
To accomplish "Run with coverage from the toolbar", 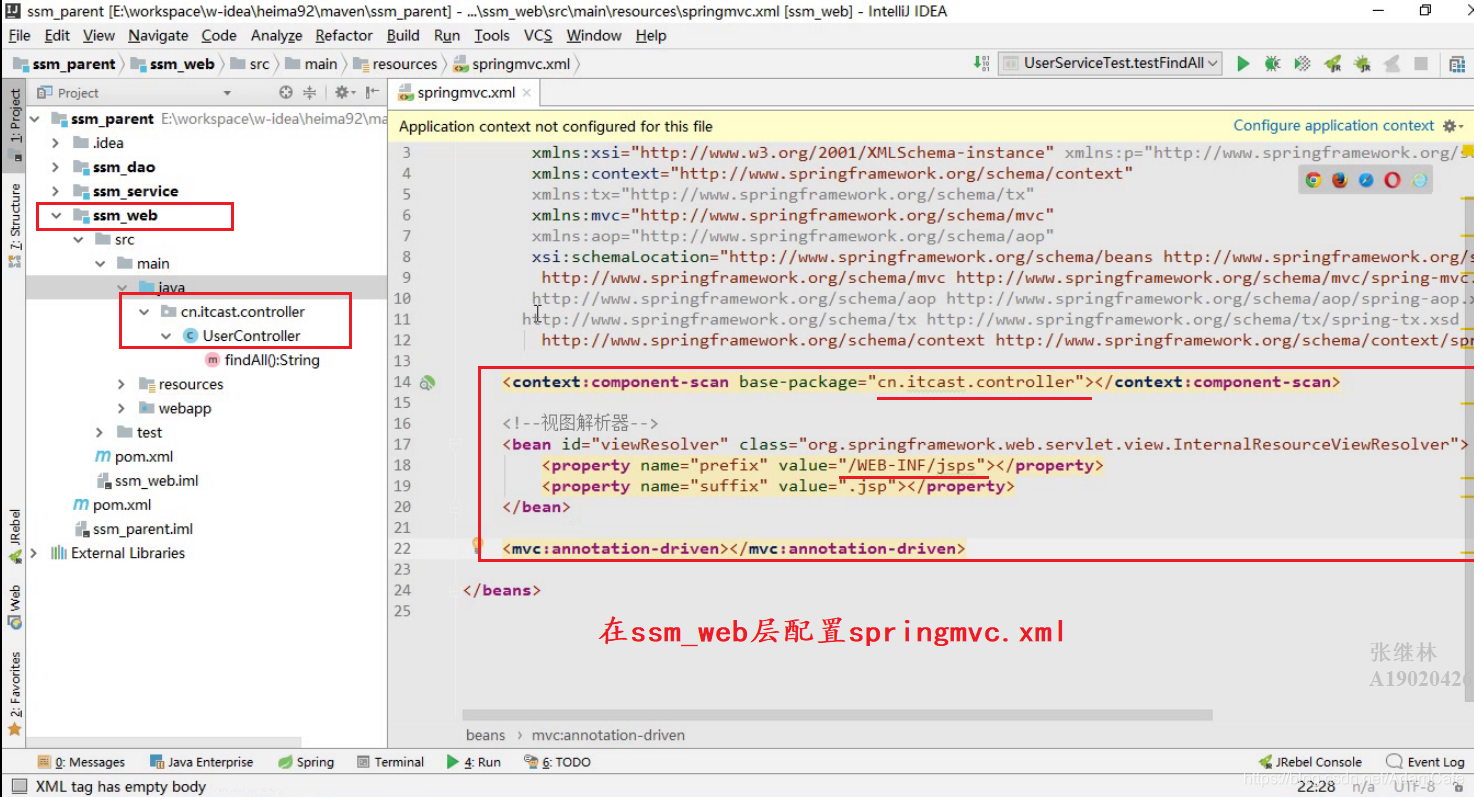I will [1302, 63].
